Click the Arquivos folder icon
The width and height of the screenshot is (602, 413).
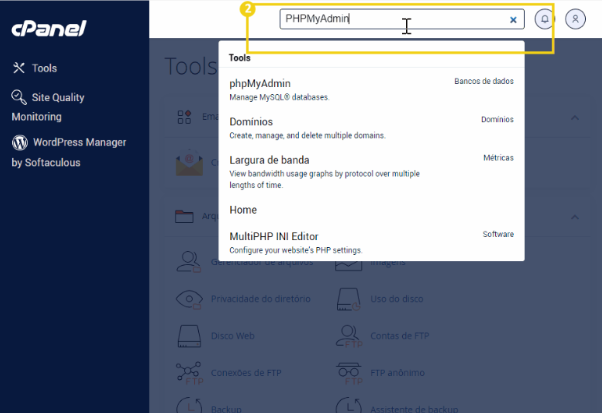tap(184, 216)
